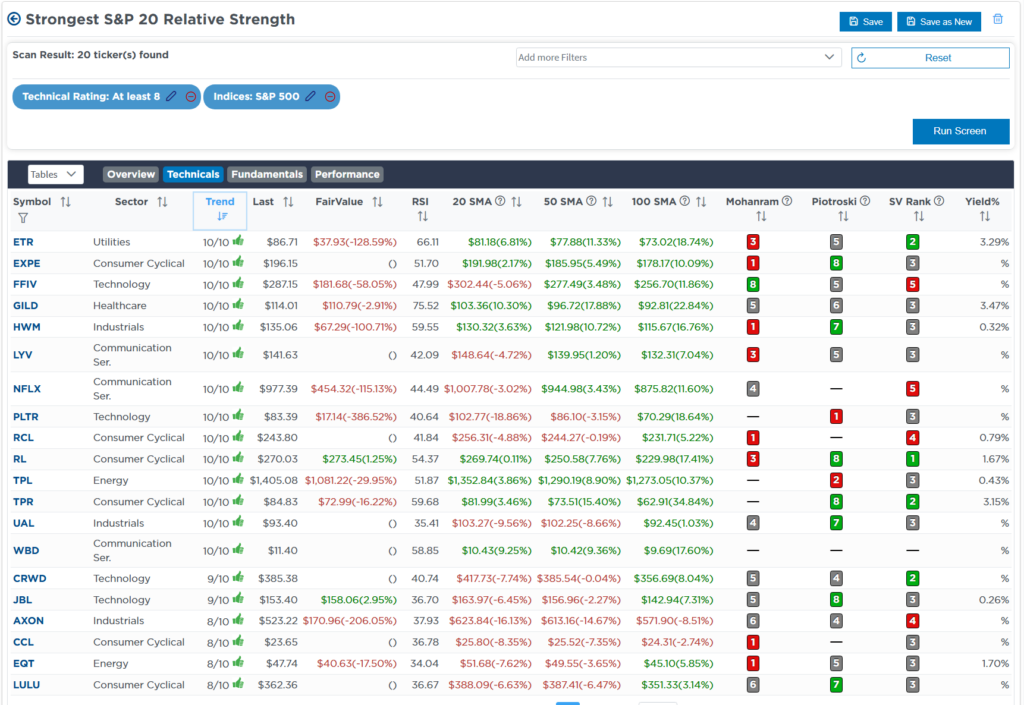Open the Piotroski help icon
1024x705 pixels.
coord(865,201)
